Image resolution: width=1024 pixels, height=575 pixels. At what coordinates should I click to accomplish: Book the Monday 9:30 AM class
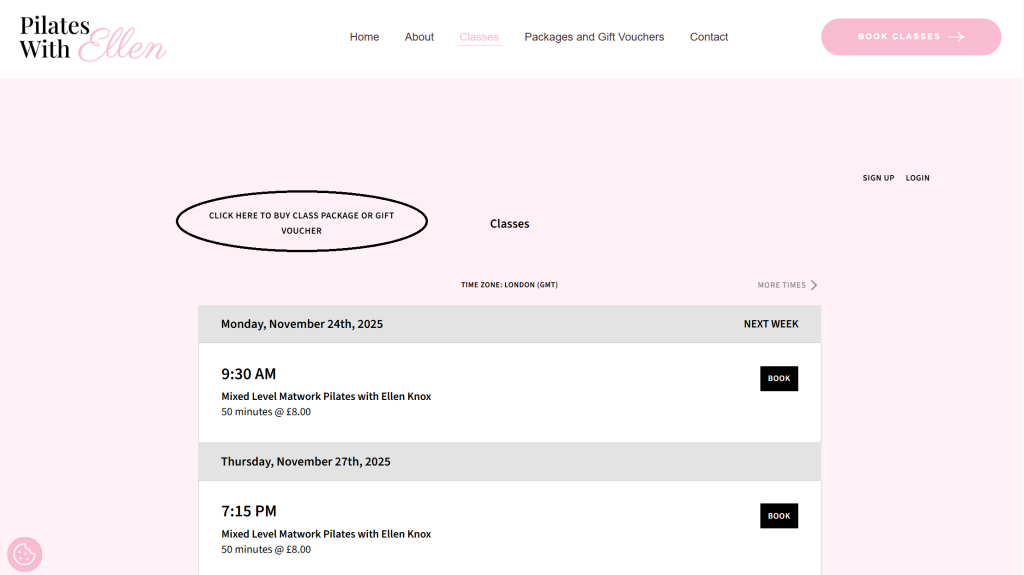[x=778, y=379]
